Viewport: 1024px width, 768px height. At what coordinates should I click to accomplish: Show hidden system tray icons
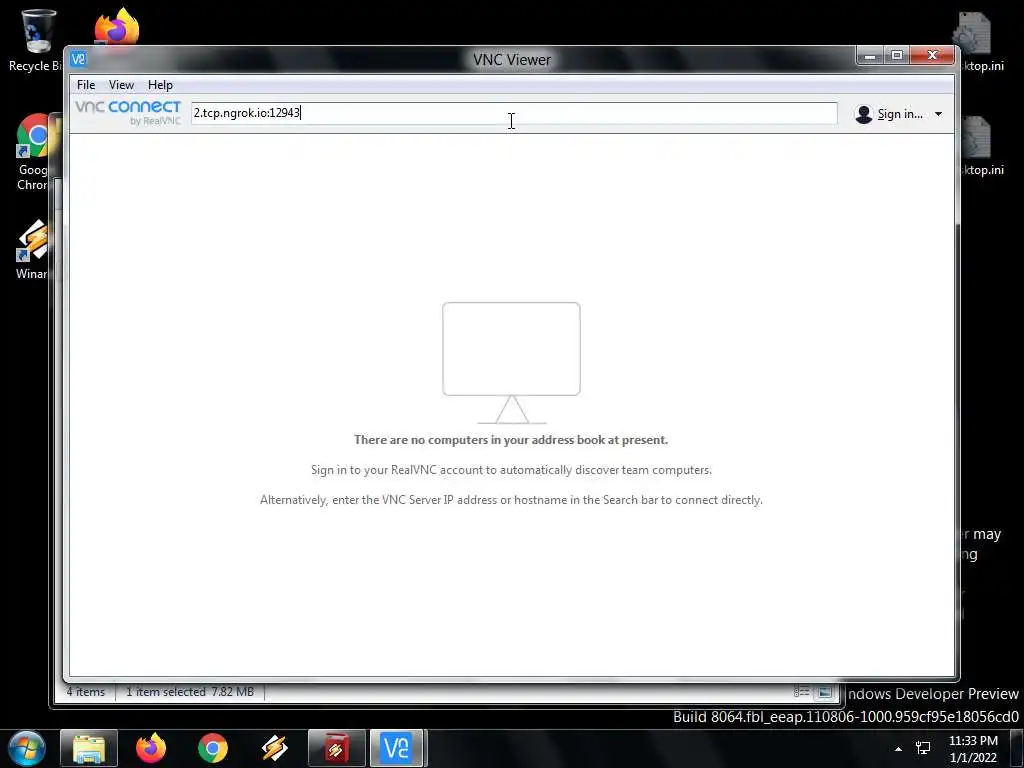(899, 749)
